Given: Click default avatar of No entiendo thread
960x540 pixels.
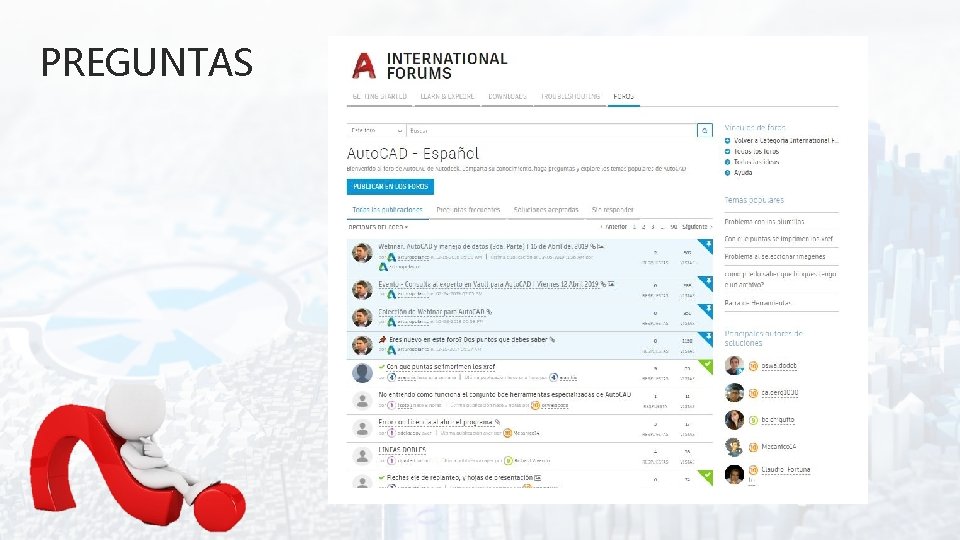Looking at the screenshot, I should [x=362, y=400].
